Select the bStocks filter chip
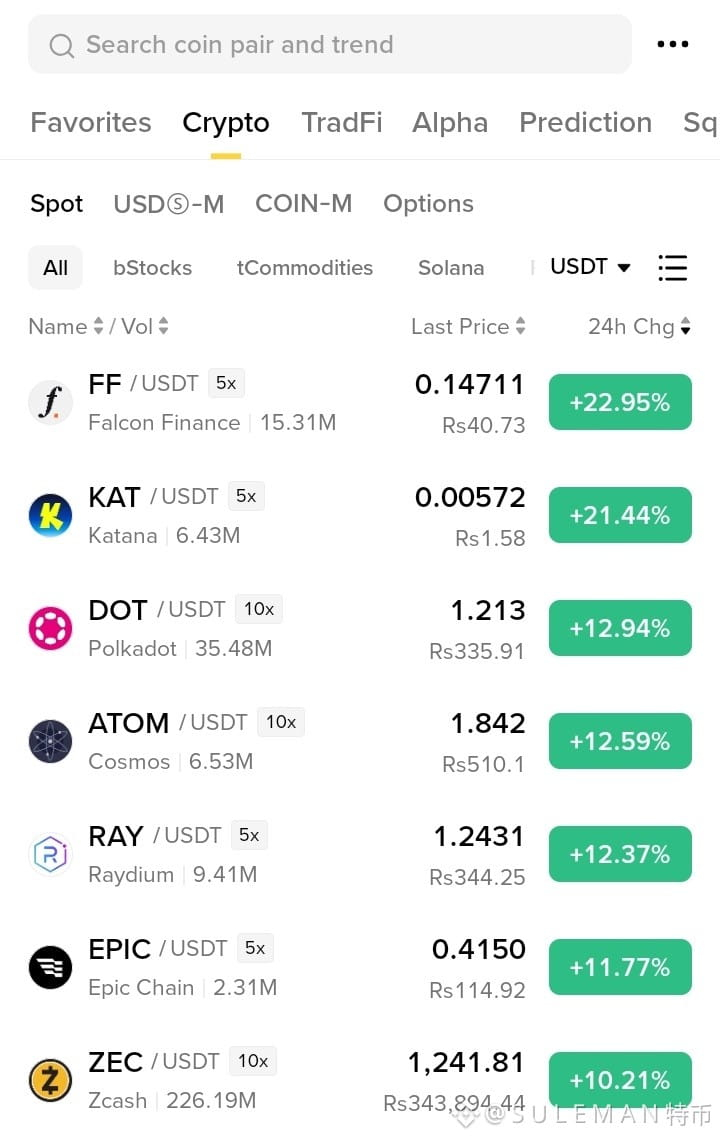The height and width of the screenshot is (1140, 720). tap(153, 268)
